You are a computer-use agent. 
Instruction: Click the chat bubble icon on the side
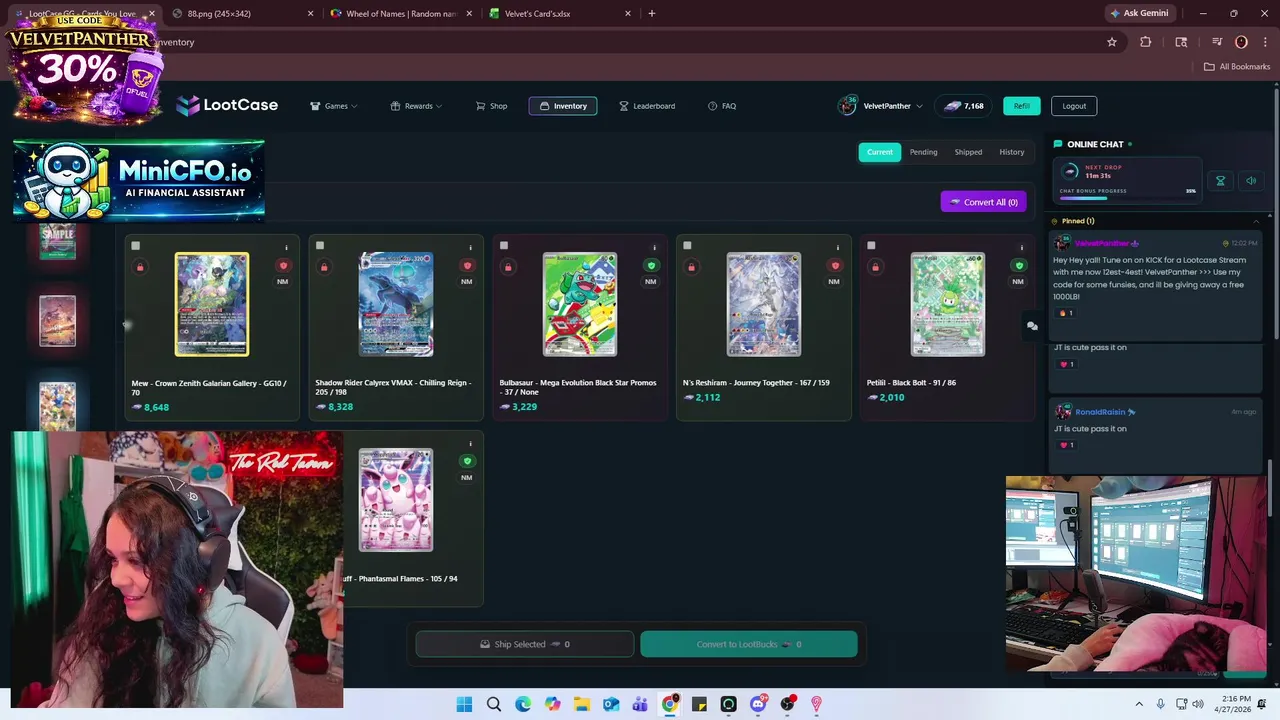pyautogui.click(x=1032, y=326)
